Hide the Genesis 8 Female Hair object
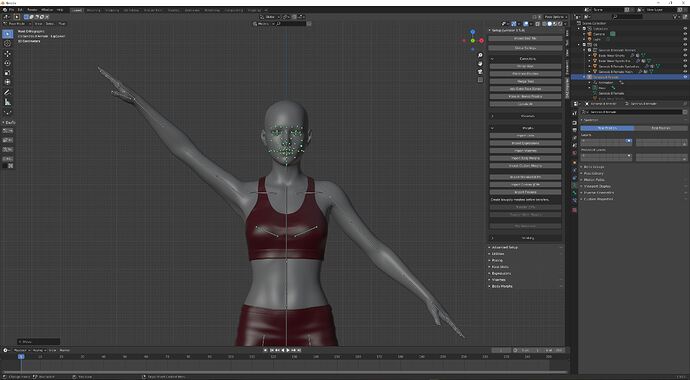The height and width of the screenshot is (380, 690). [x=685, y=71]
